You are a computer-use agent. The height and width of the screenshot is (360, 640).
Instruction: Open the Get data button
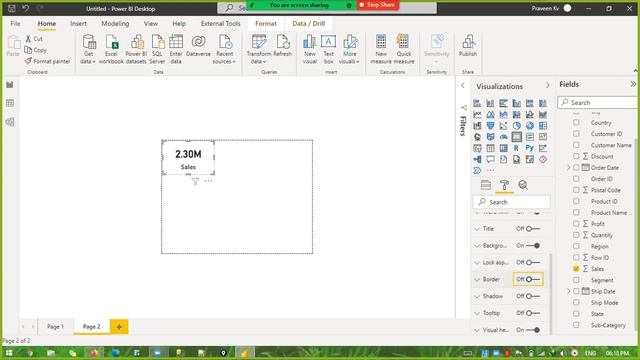click(x=88, y=49)
